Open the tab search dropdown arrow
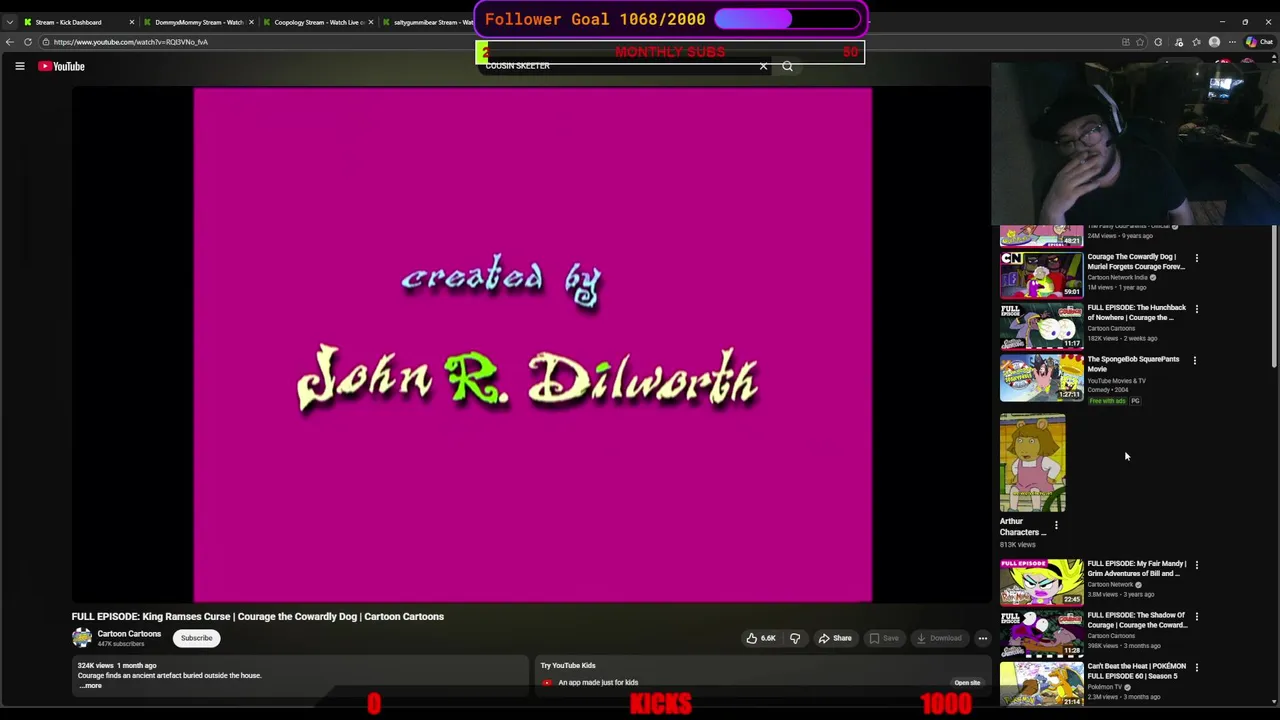 (9, 22)
